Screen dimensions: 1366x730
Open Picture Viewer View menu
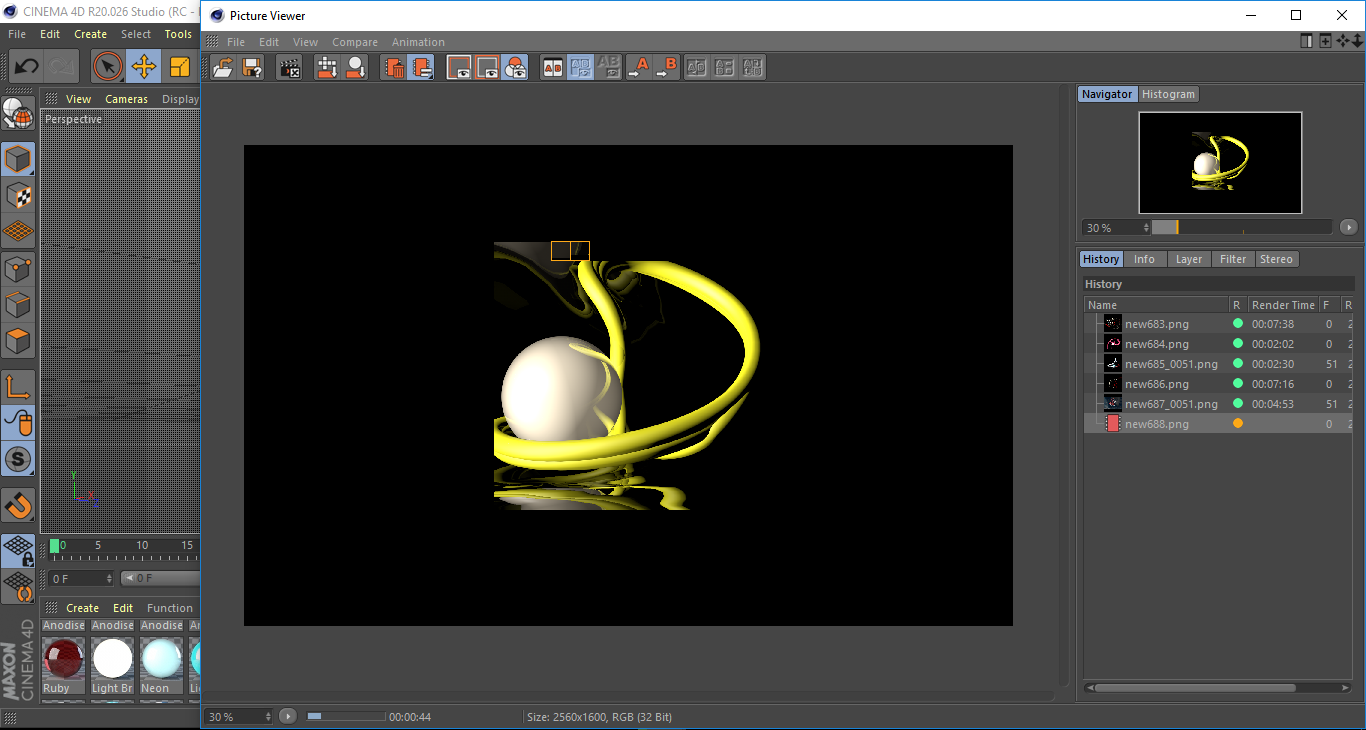pos(305,42)
